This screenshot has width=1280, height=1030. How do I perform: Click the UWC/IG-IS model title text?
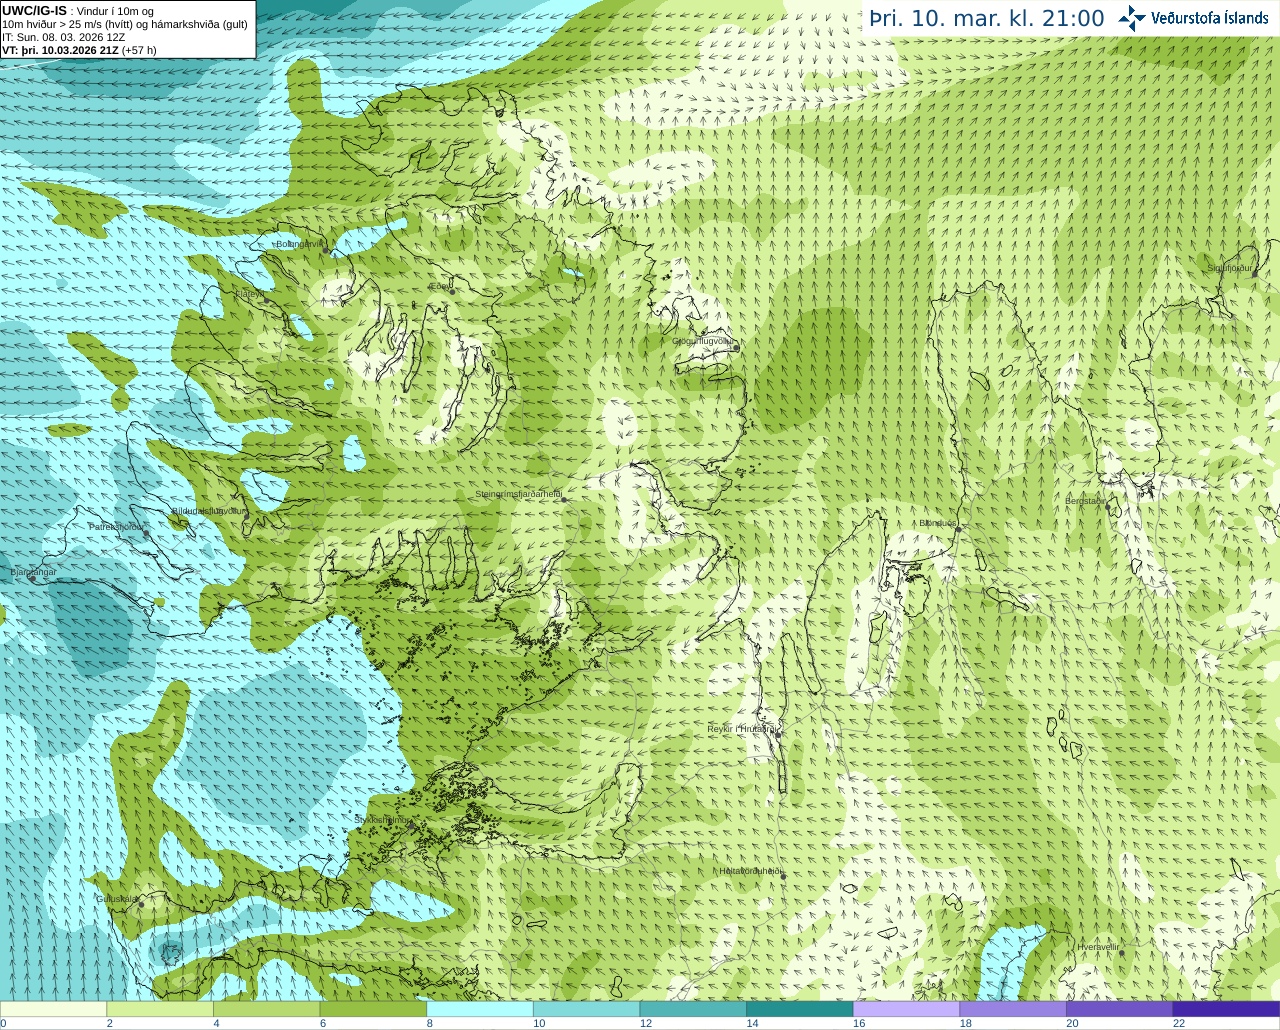coord(34,10)
